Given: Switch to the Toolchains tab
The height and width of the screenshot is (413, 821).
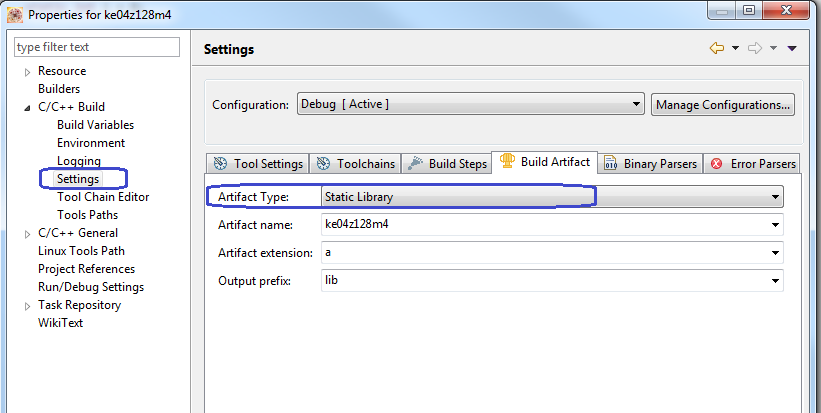Looking at the screenshot, I should click(x=356, y=163).
